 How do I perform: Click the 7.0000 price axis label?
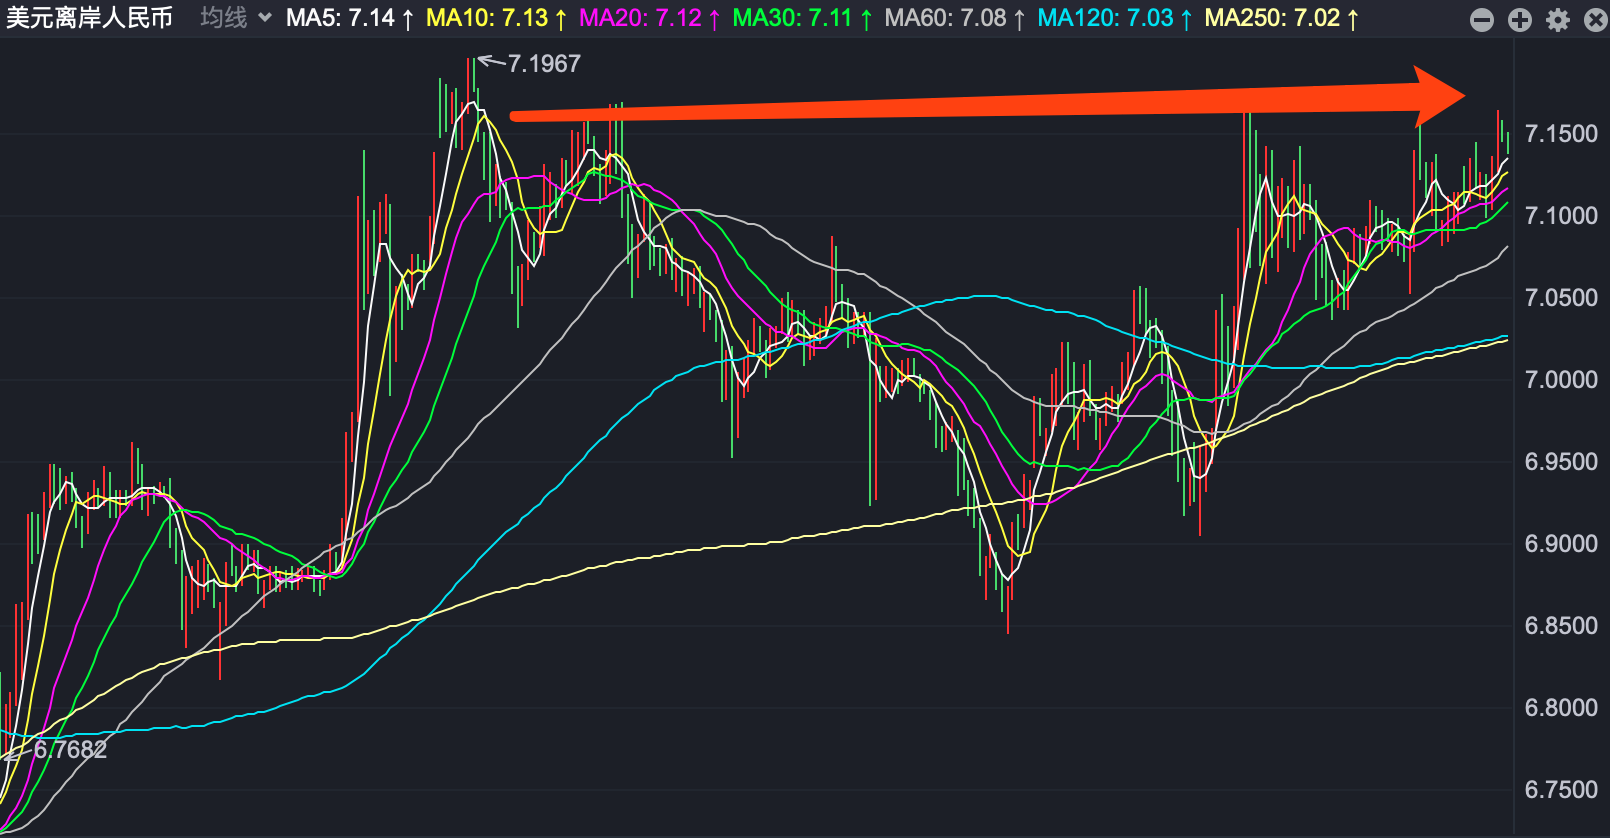click(1561, 380)
